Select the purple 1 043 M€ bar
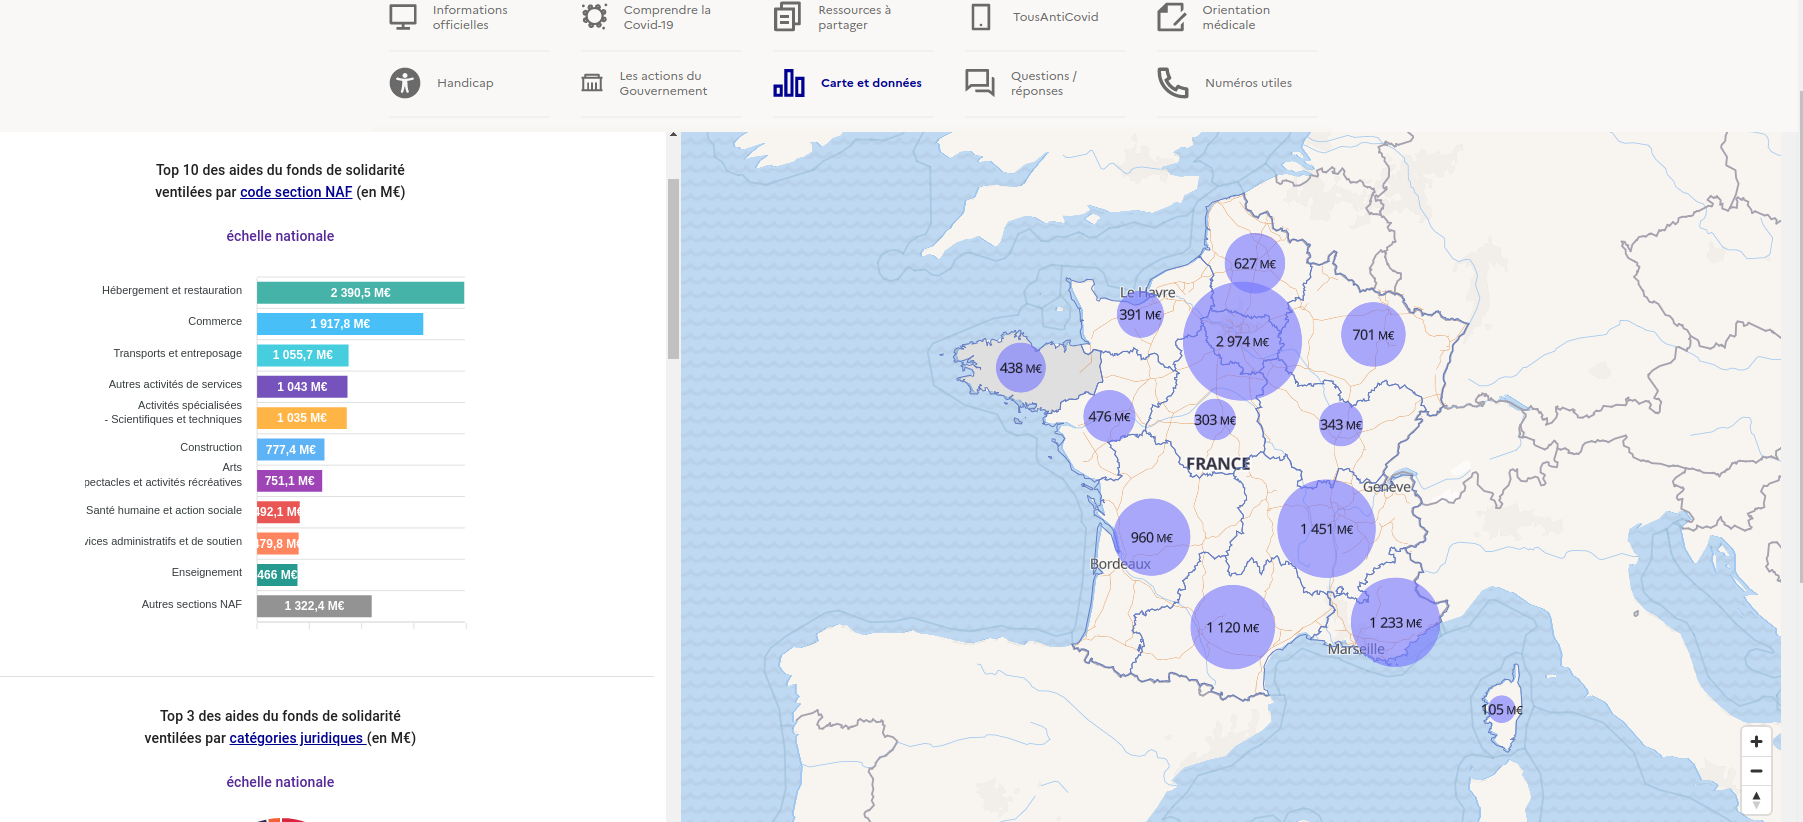The image size is (1803, 822). pyautogui.click(x=302, y=387)
